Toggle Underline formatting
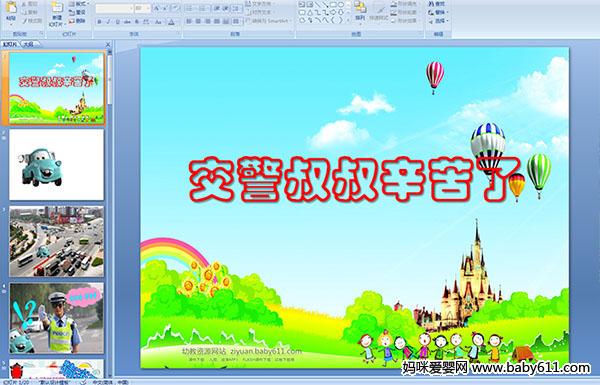Viewport: 600px width, 385px height. 117,22
